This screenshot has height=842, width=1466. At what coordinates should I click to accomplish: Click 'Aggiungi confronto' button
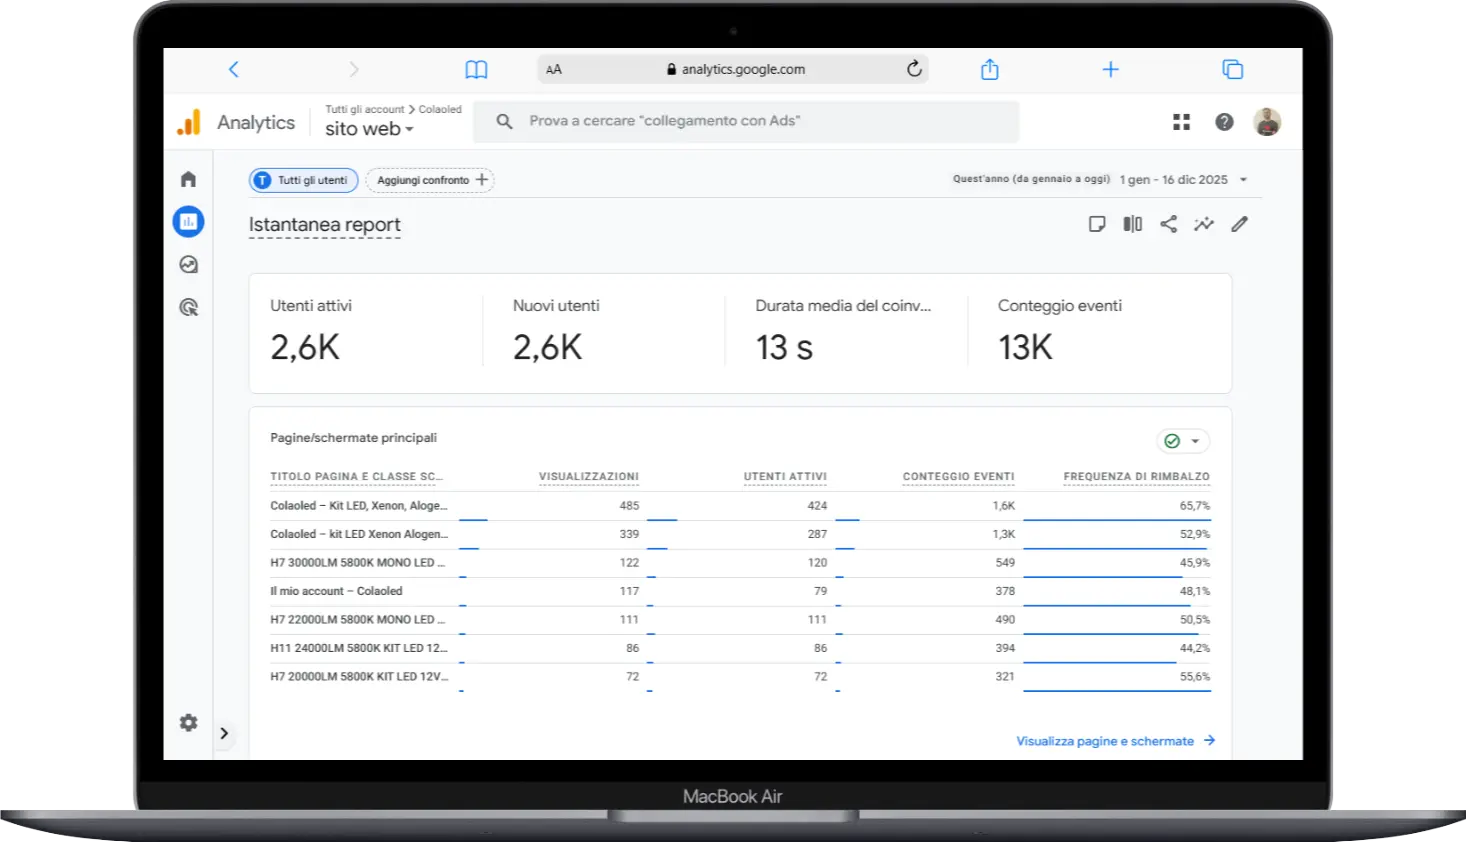coord(430,180)
